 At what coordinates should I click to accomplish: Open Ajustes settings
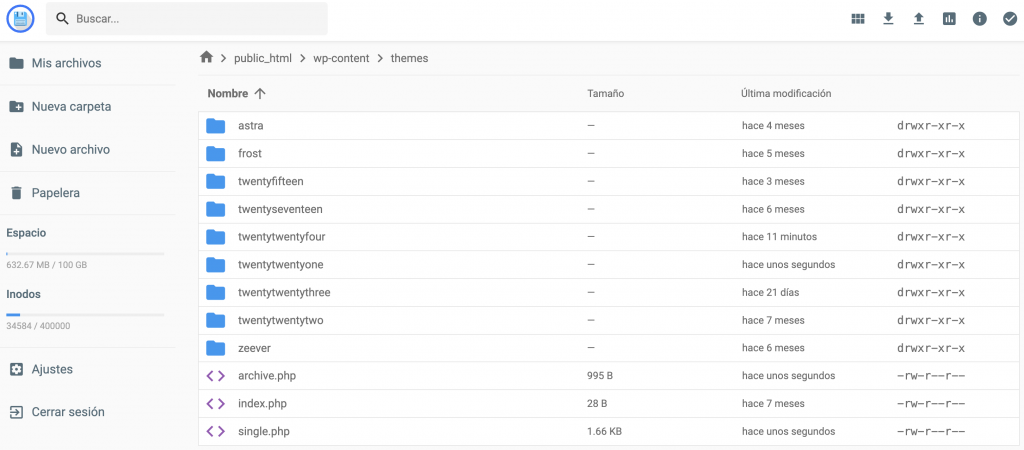(52, 369)
